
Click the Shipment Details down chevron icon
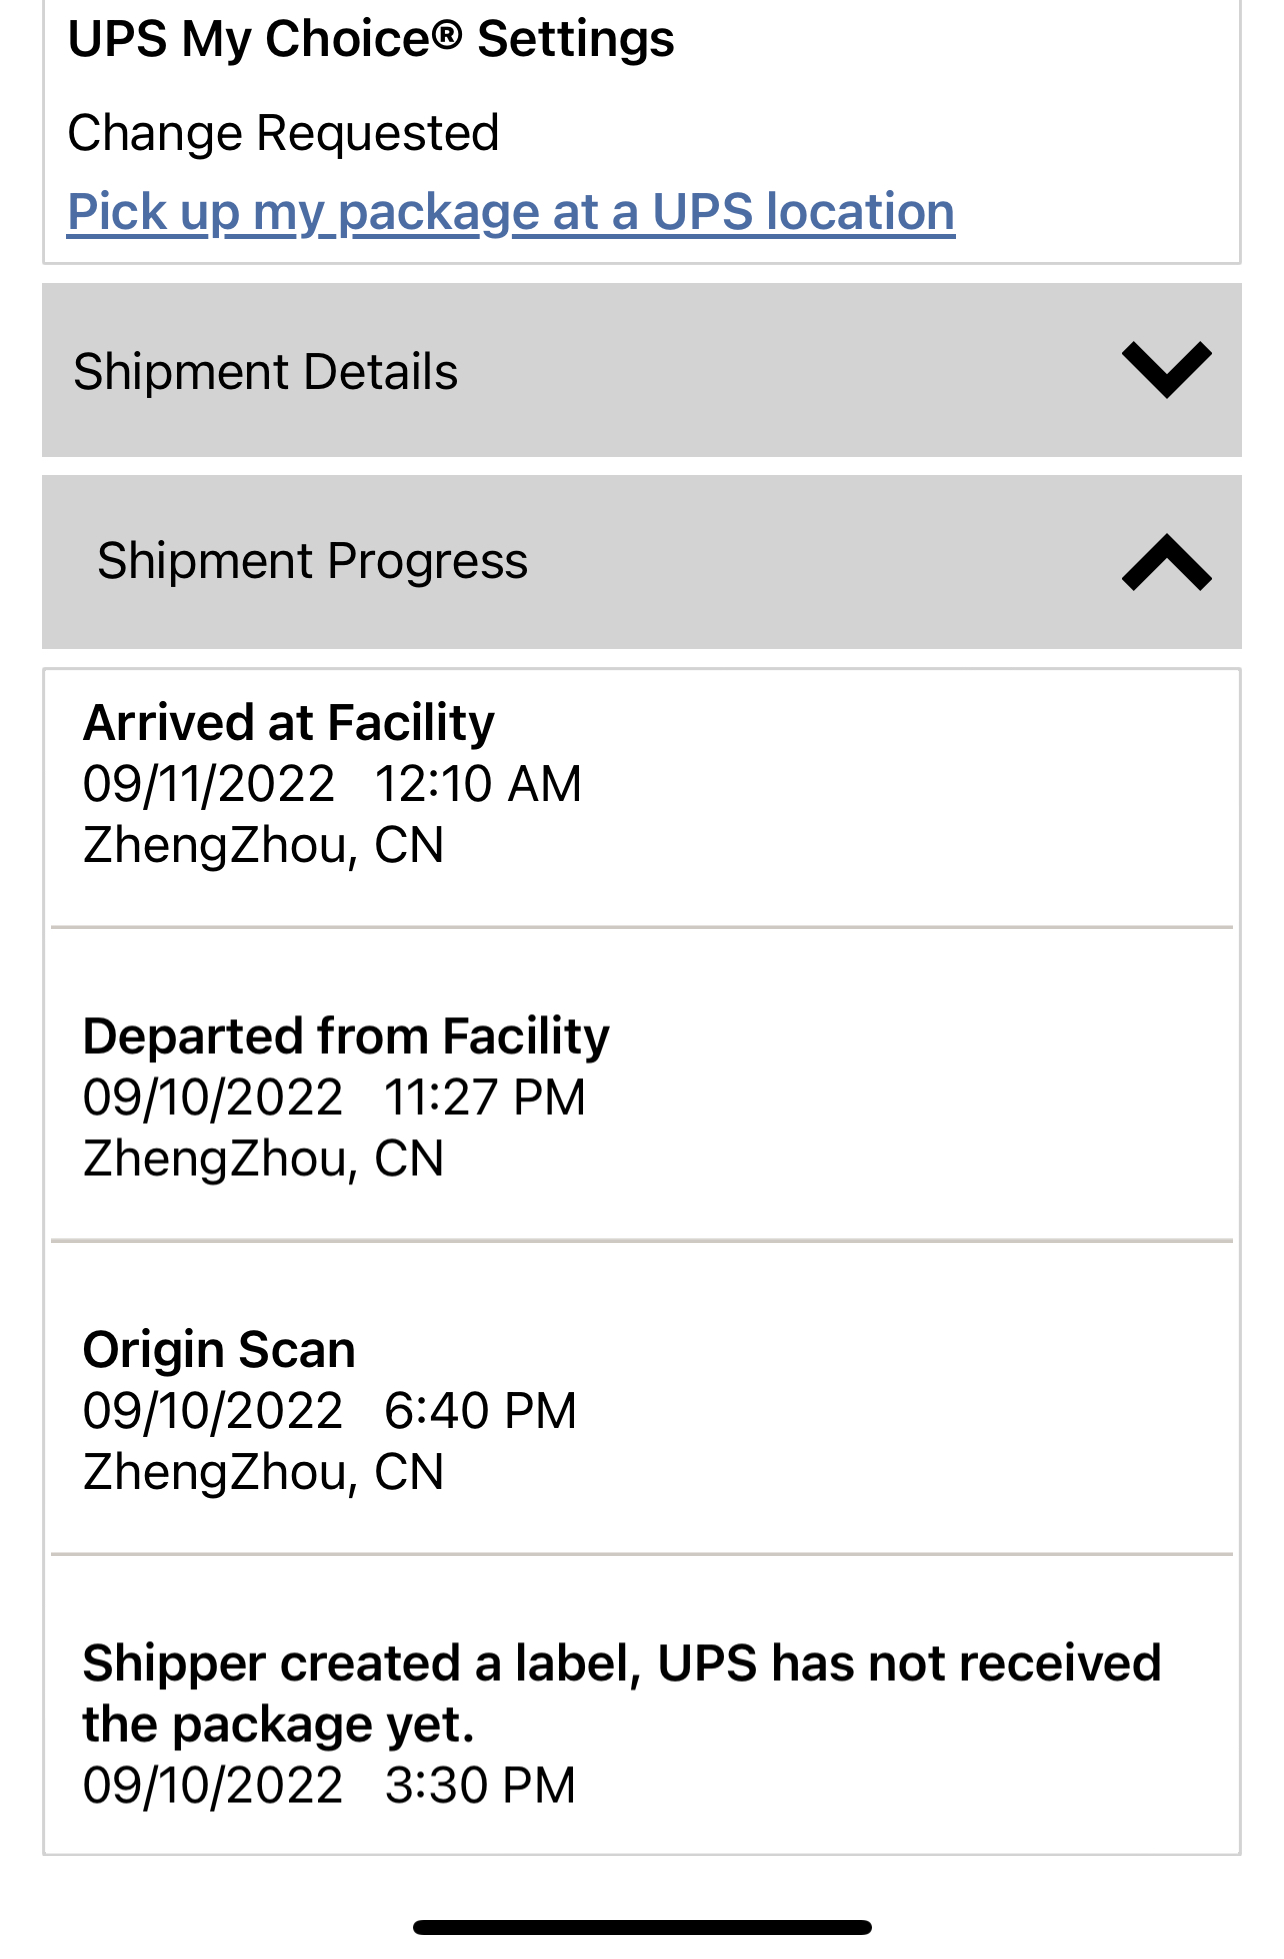pyautogui.click(x=1166, y=369)
